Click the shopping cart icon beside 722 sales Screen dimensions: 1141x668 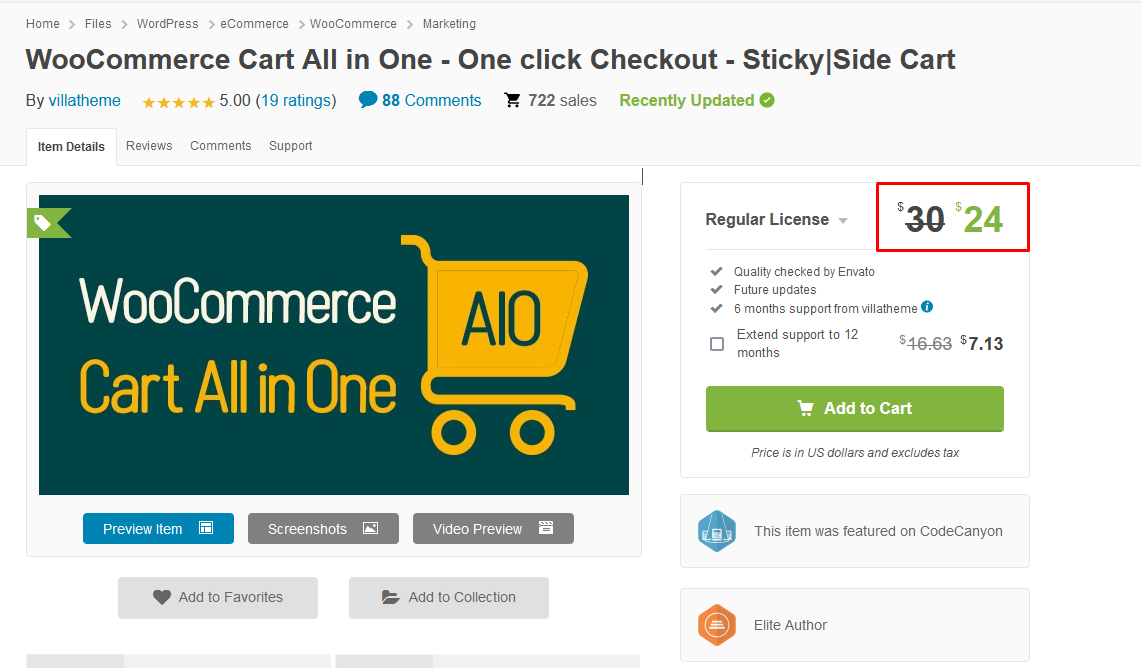tap(512, 100)
